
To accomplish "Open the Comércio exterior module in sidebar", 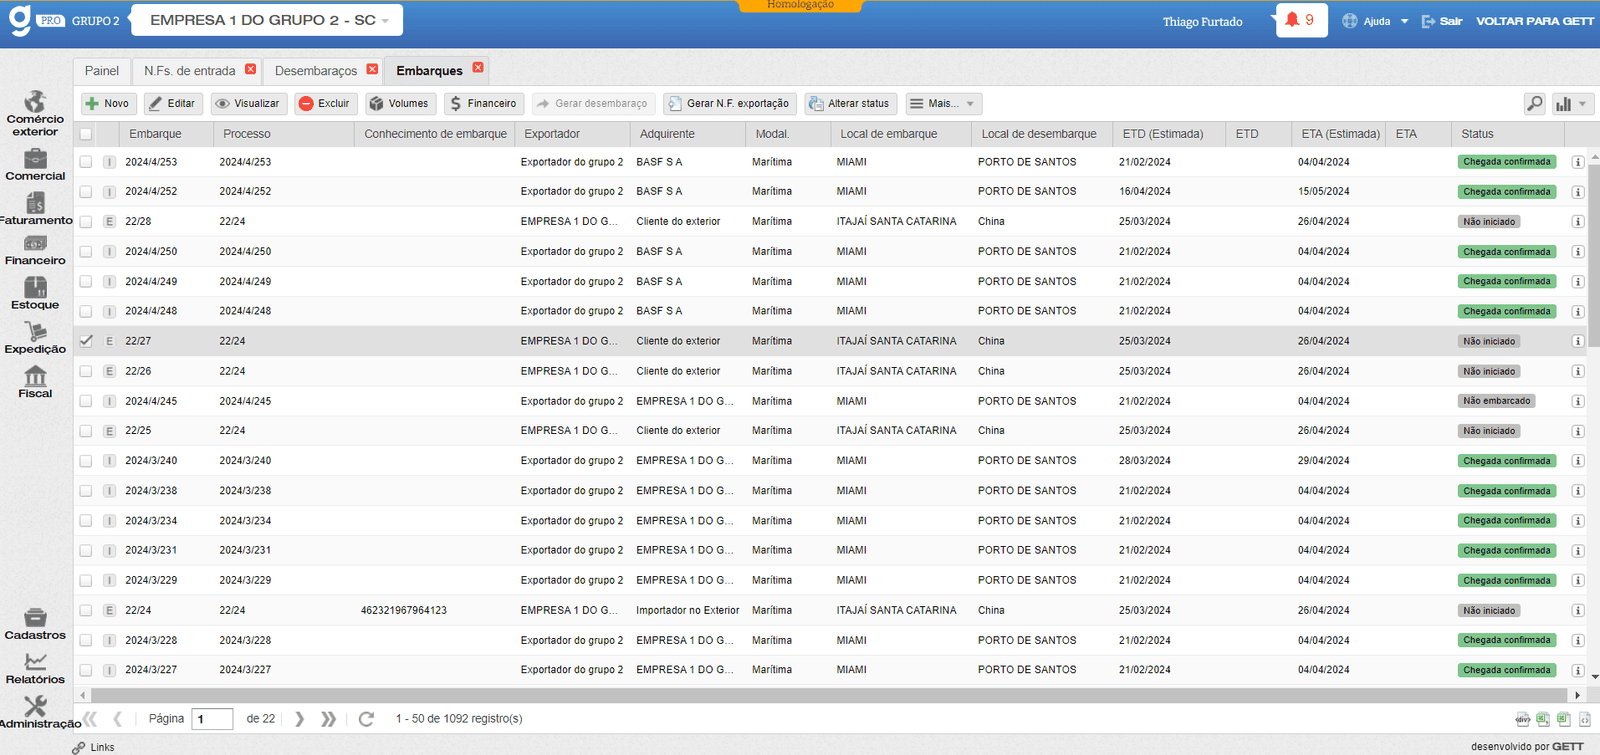I will pyautogui.click(x=35, y=113).
